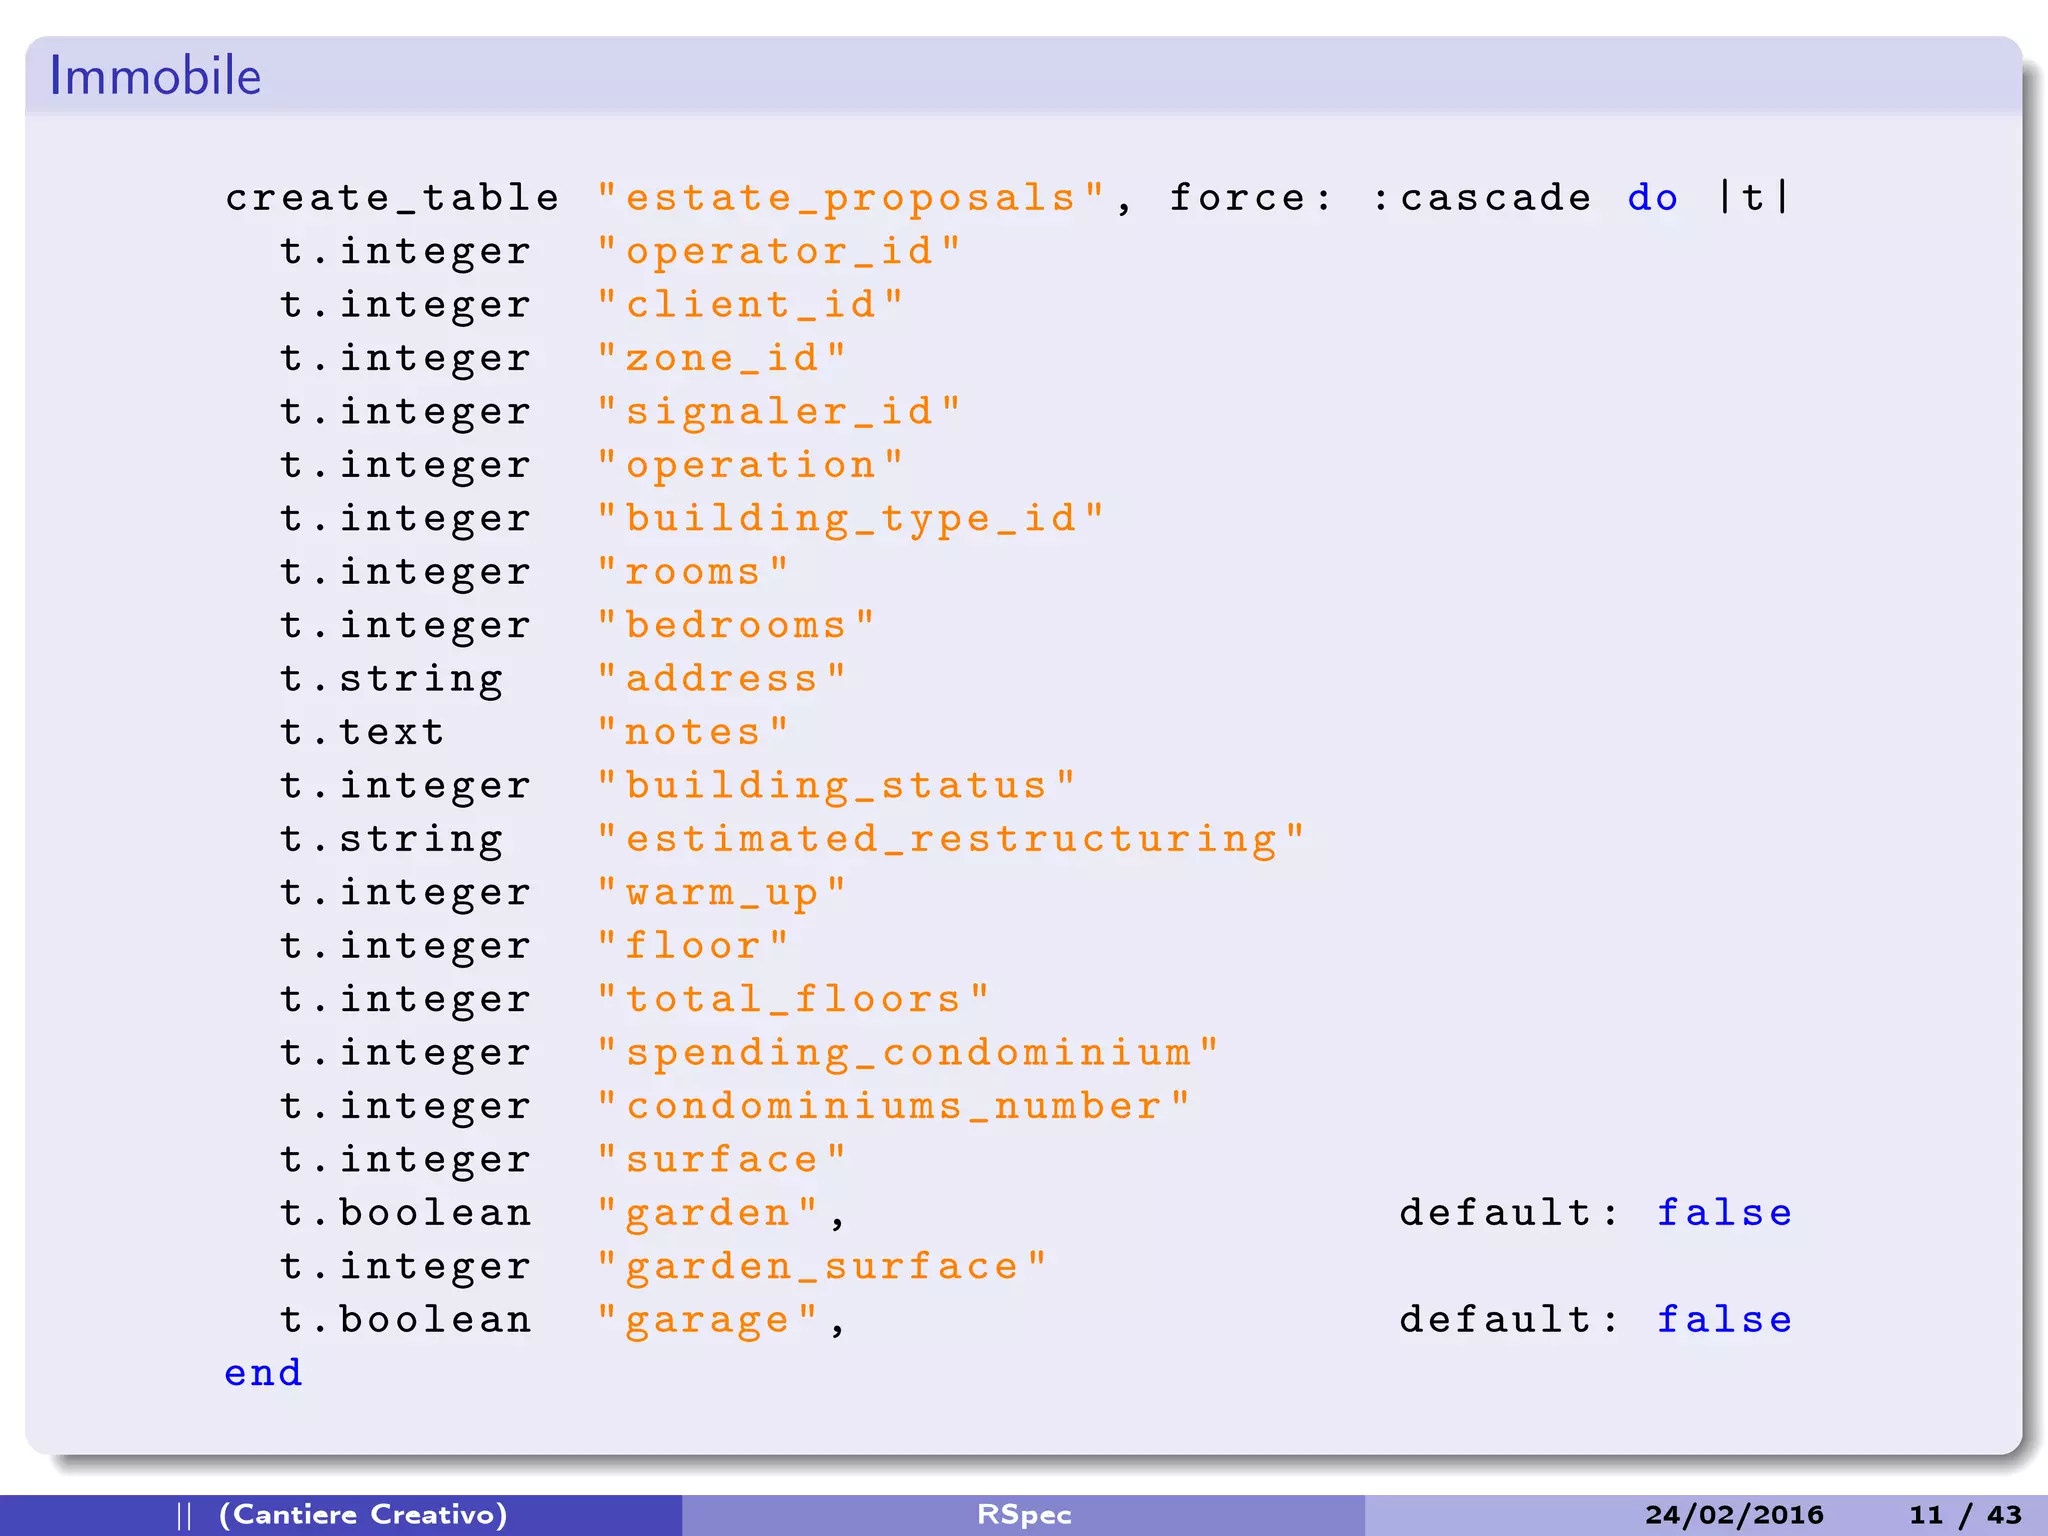This screenshot has height=1536, width=2048.
Task: Click the footer date "24/02/2016"
Action: click(x=1735, y=1515)
